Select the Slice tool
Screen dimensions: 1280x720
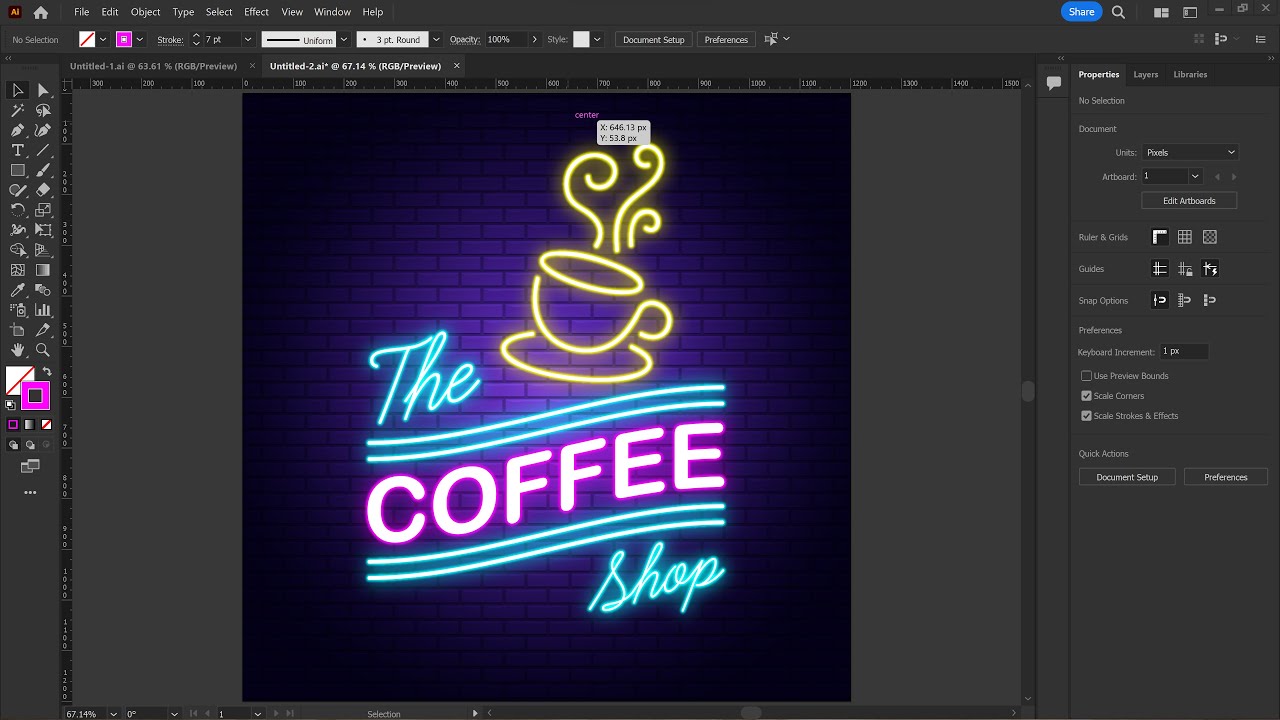43,330
